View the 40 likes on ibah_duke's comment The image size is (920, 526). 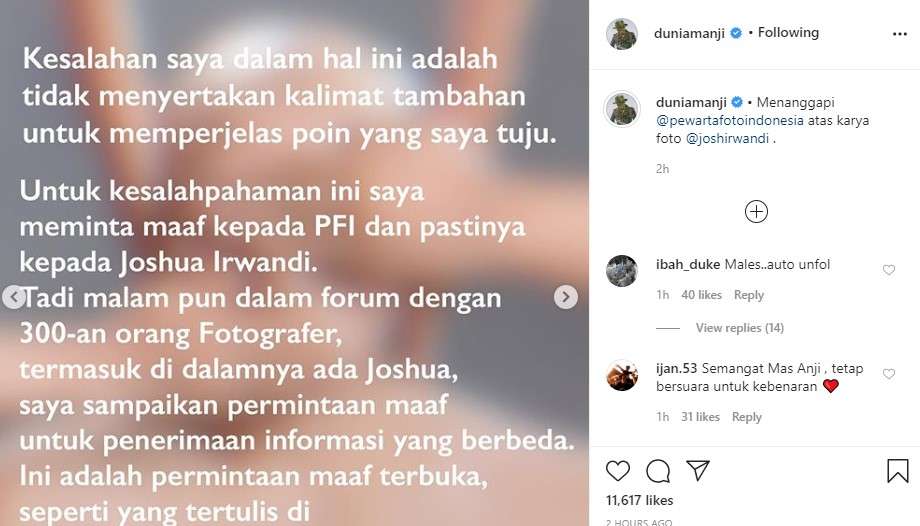(x=701, y=295)
